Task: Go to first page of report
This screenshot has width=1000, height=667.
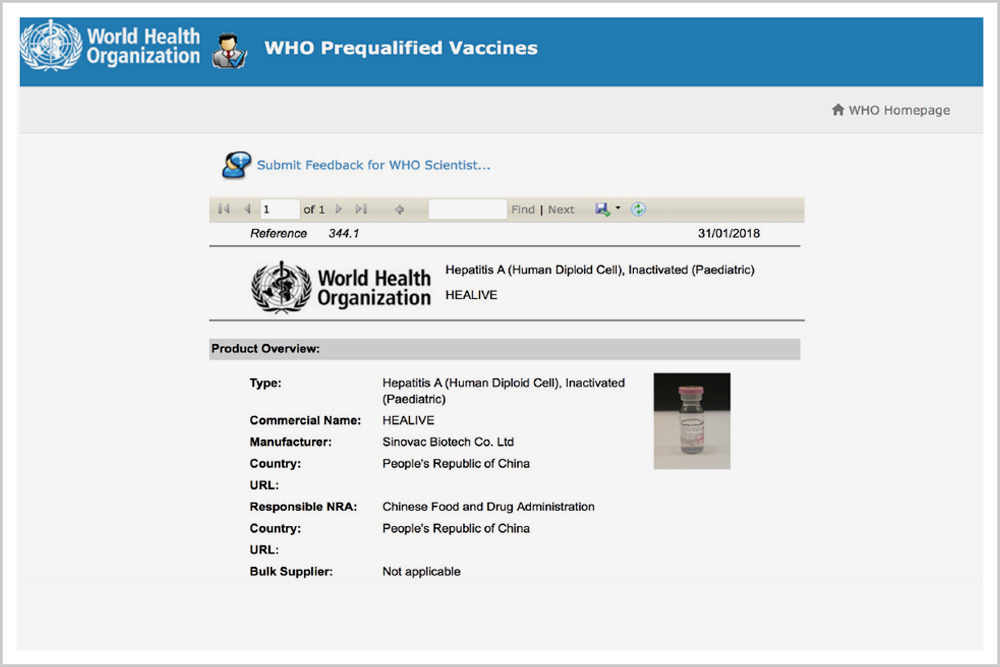Action: (x=223, y=209)
